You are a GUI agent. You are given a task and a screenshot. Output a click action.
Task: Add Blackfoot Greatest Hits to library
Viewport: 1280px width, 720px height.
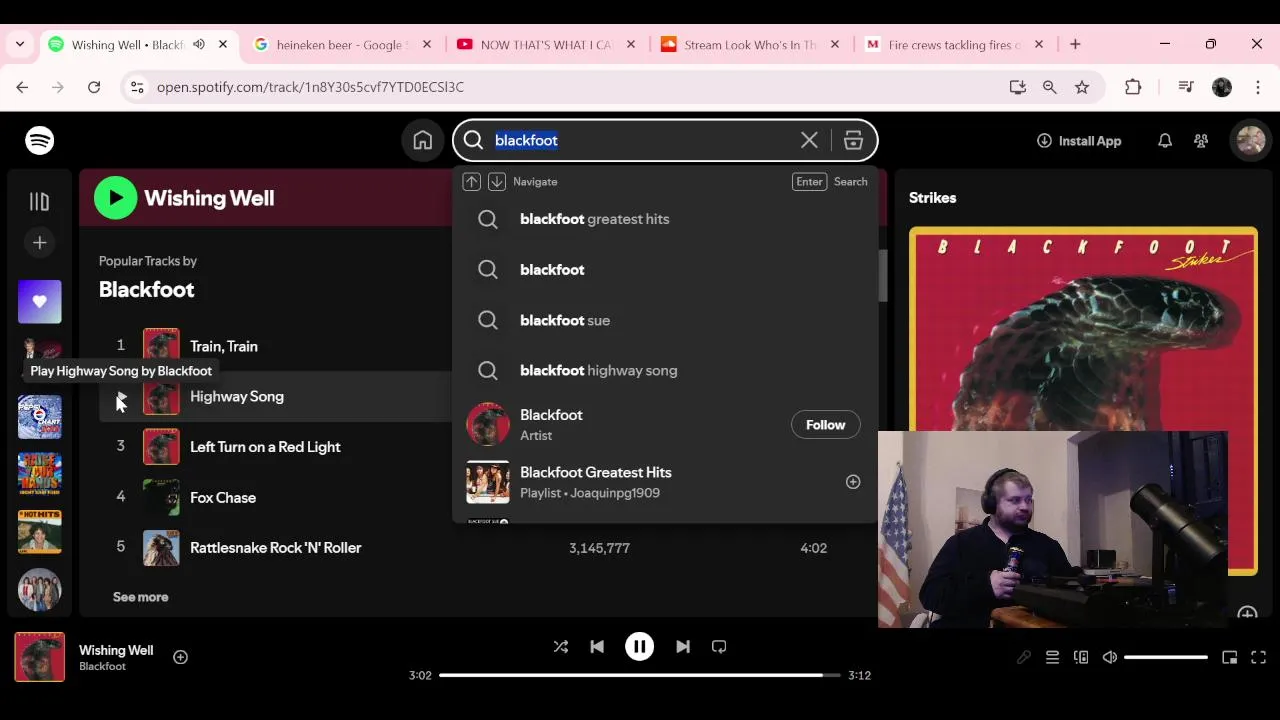click(853, 482)
